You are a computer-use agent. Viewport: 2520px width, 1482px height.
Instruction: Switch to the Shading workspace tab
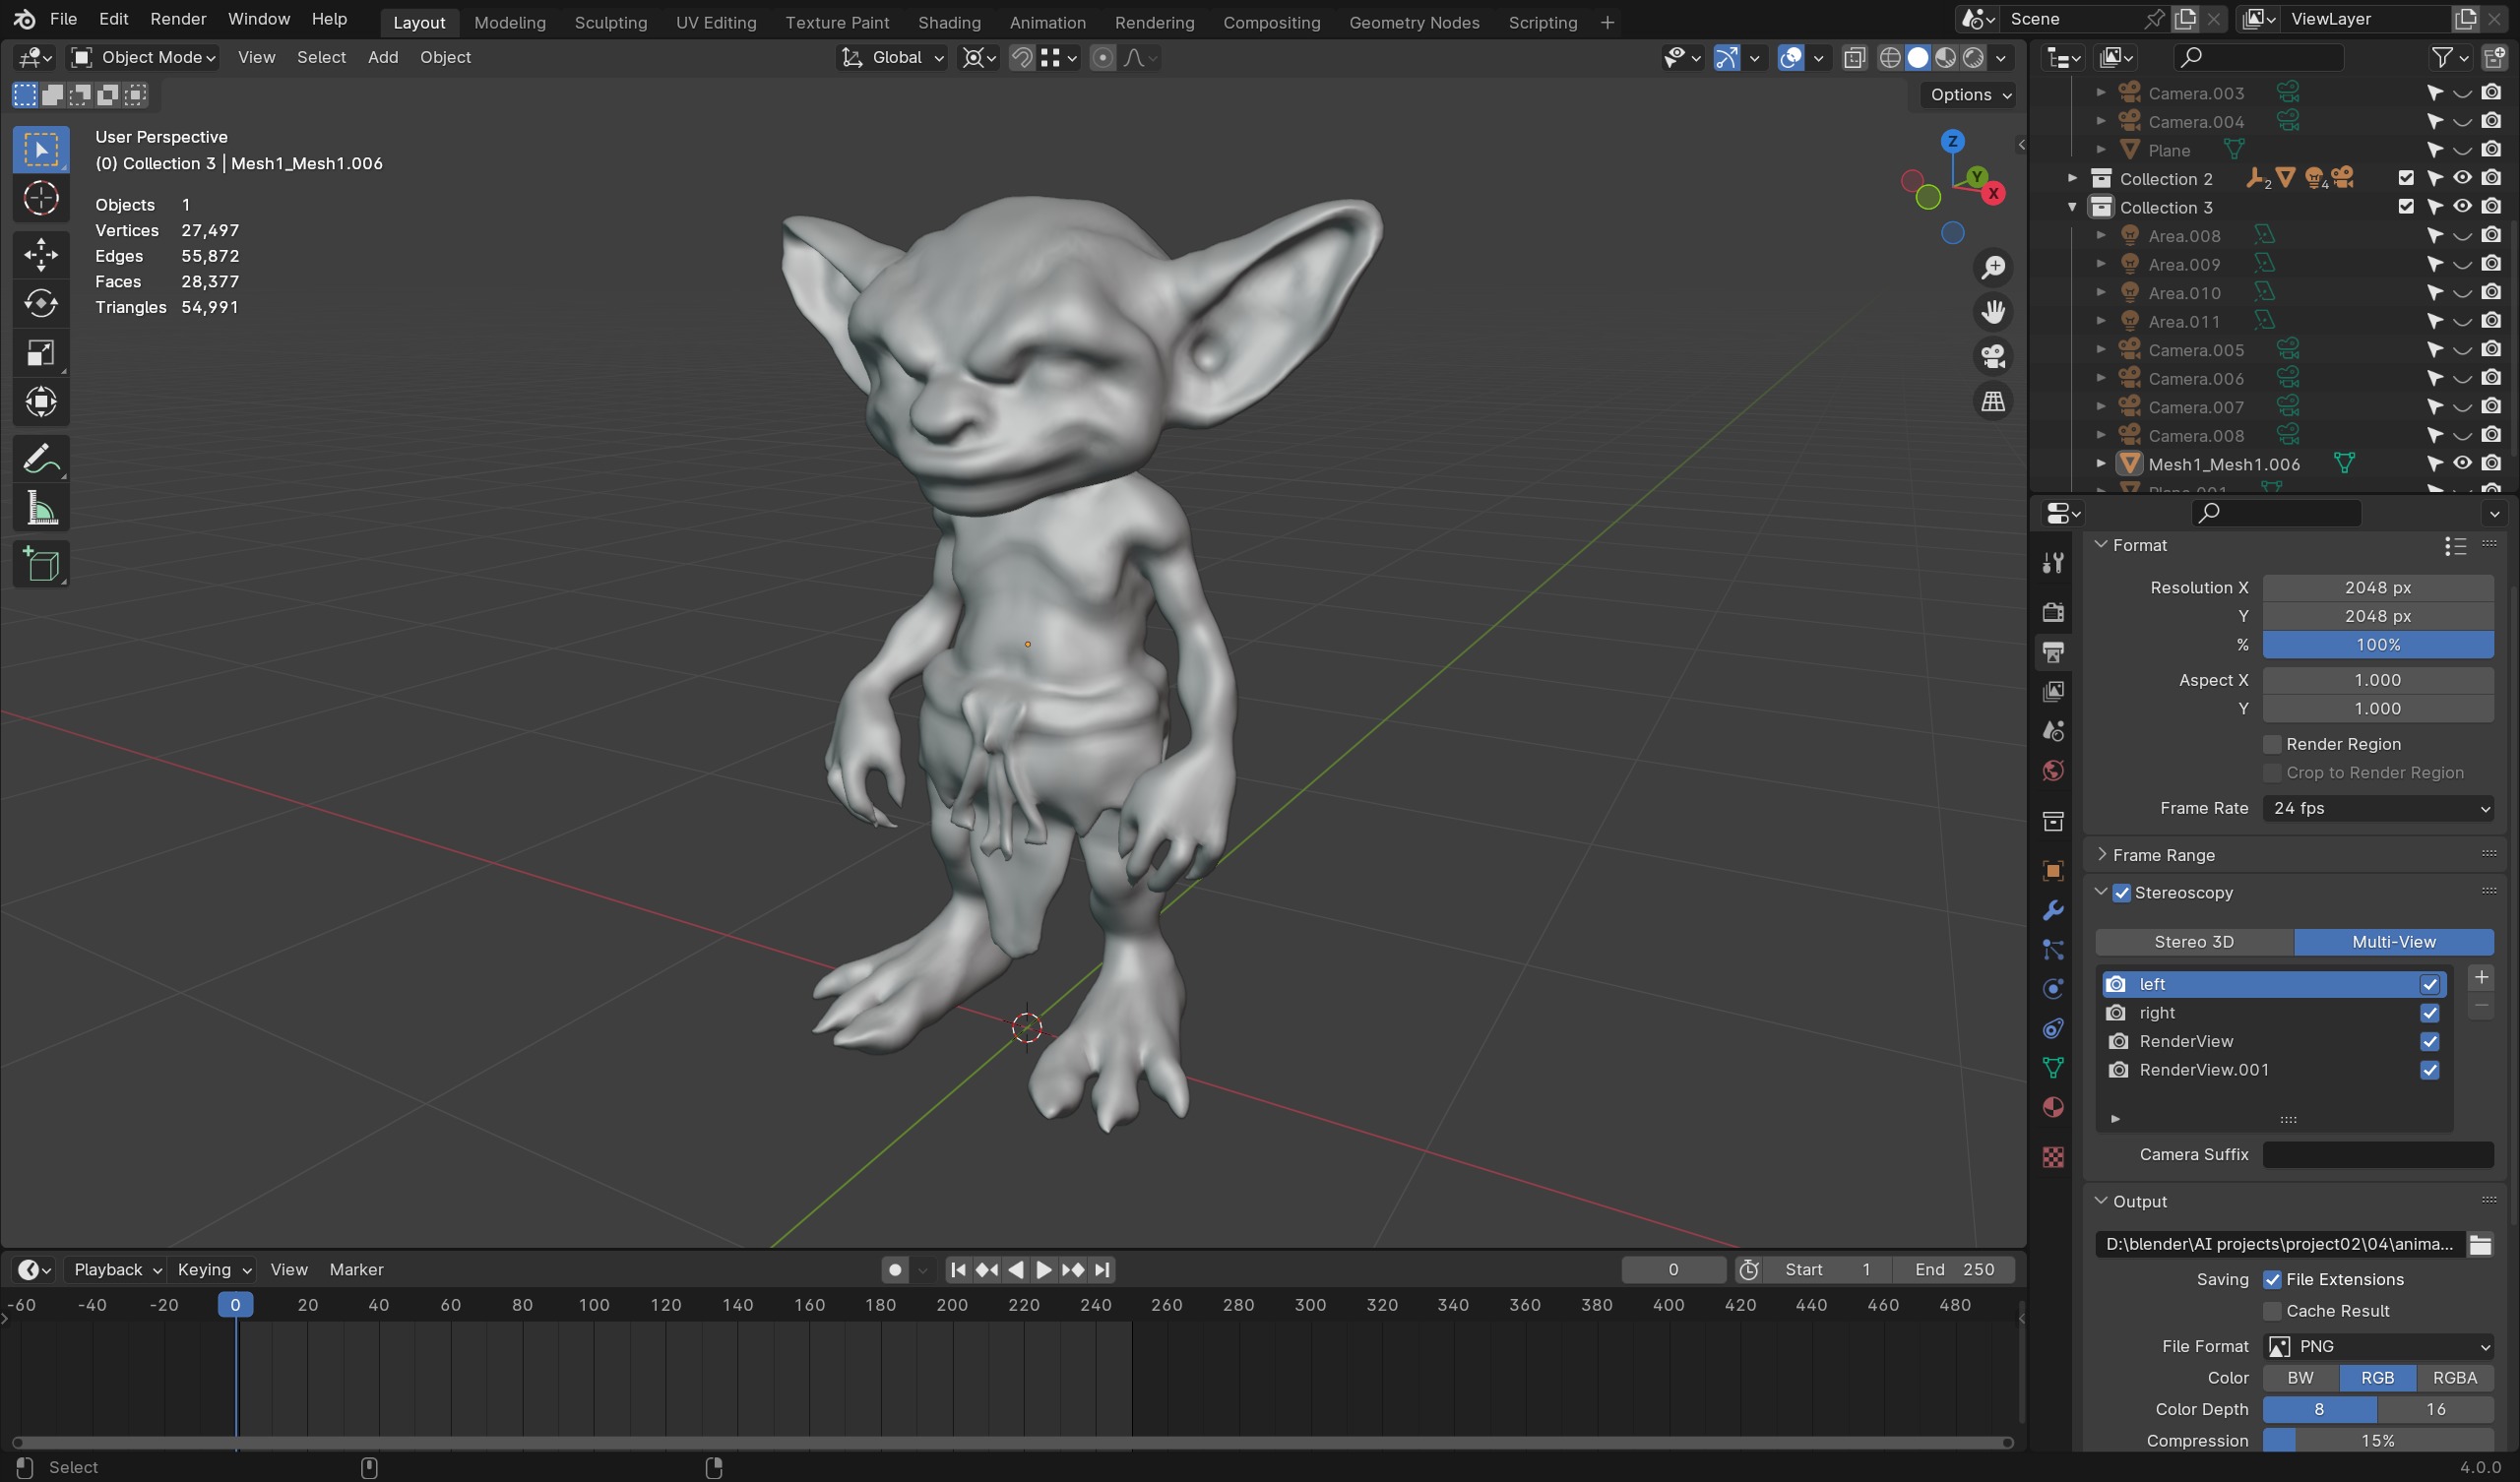949,22
